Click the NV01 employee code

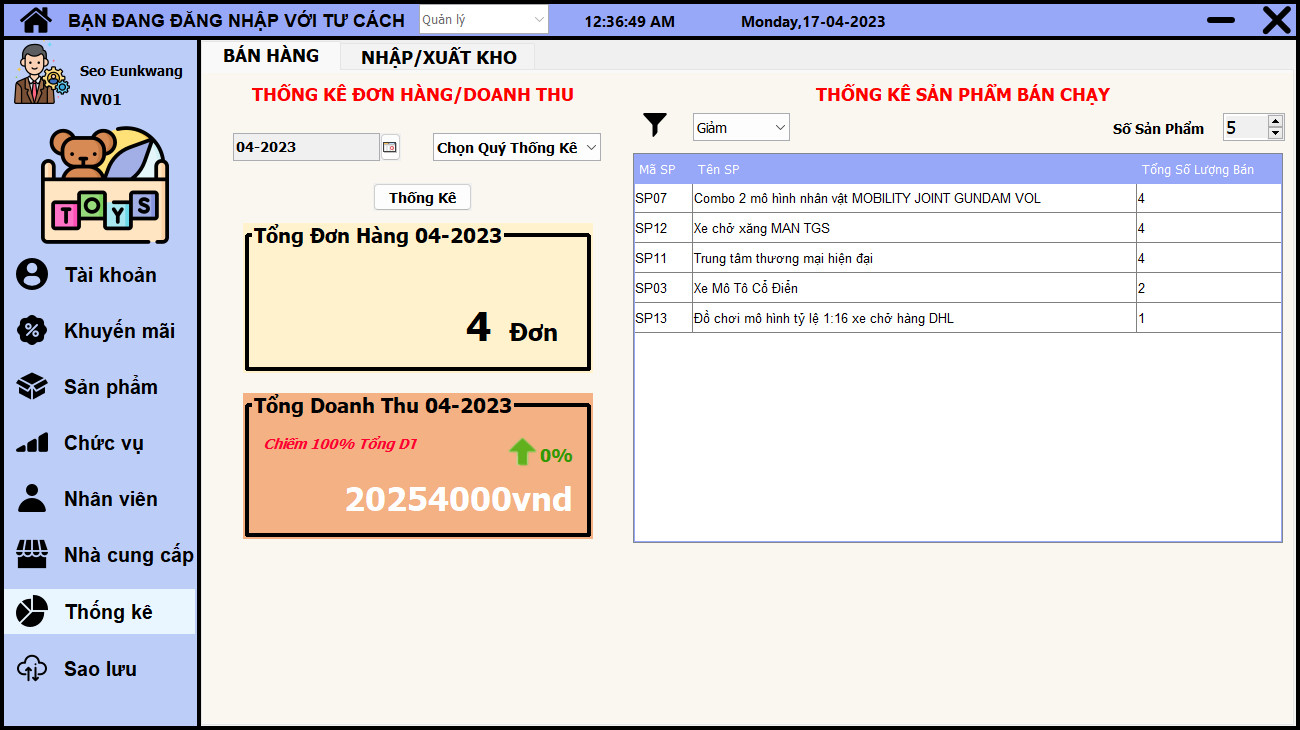(100, 99)
